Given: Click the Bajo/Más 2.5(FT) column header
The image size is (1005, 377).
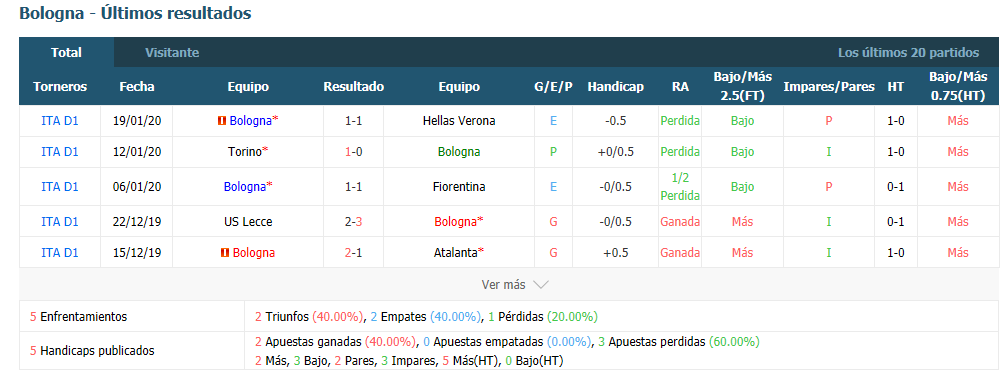Looking at the screenshot, I should click(742, 86).
